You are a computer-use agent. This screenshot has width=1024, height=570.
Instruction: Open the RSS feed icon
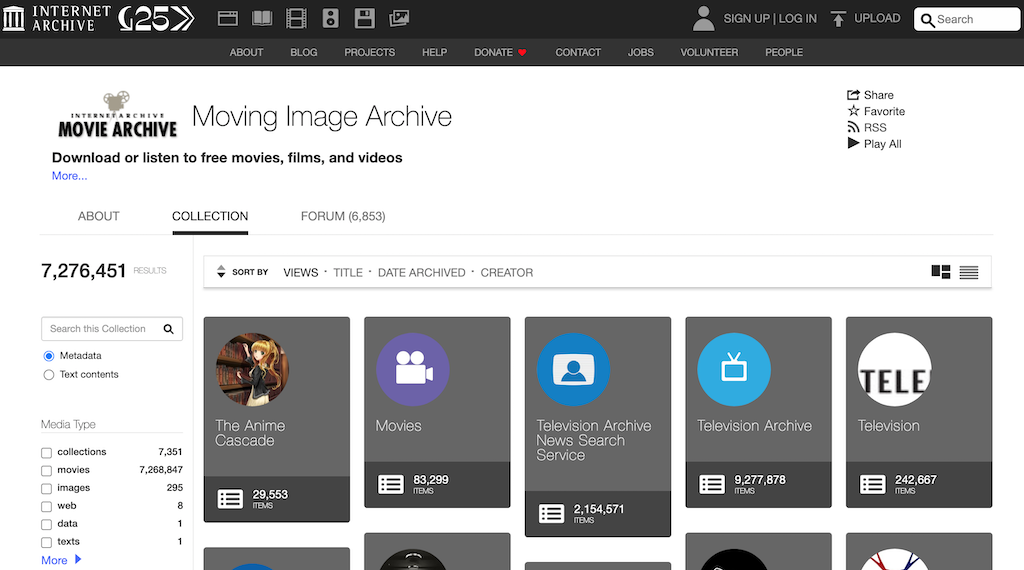point(853,127)
